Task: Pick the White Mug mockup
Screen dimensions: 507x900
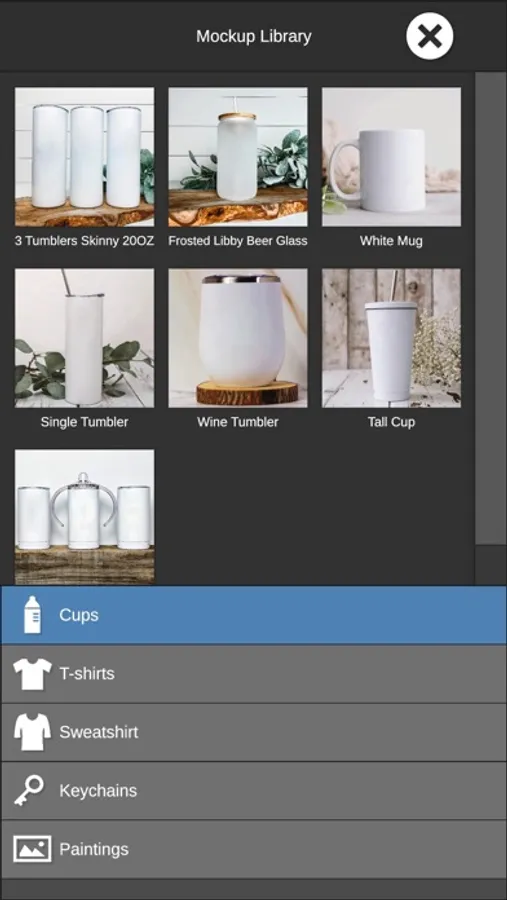Action: (391, 157)
